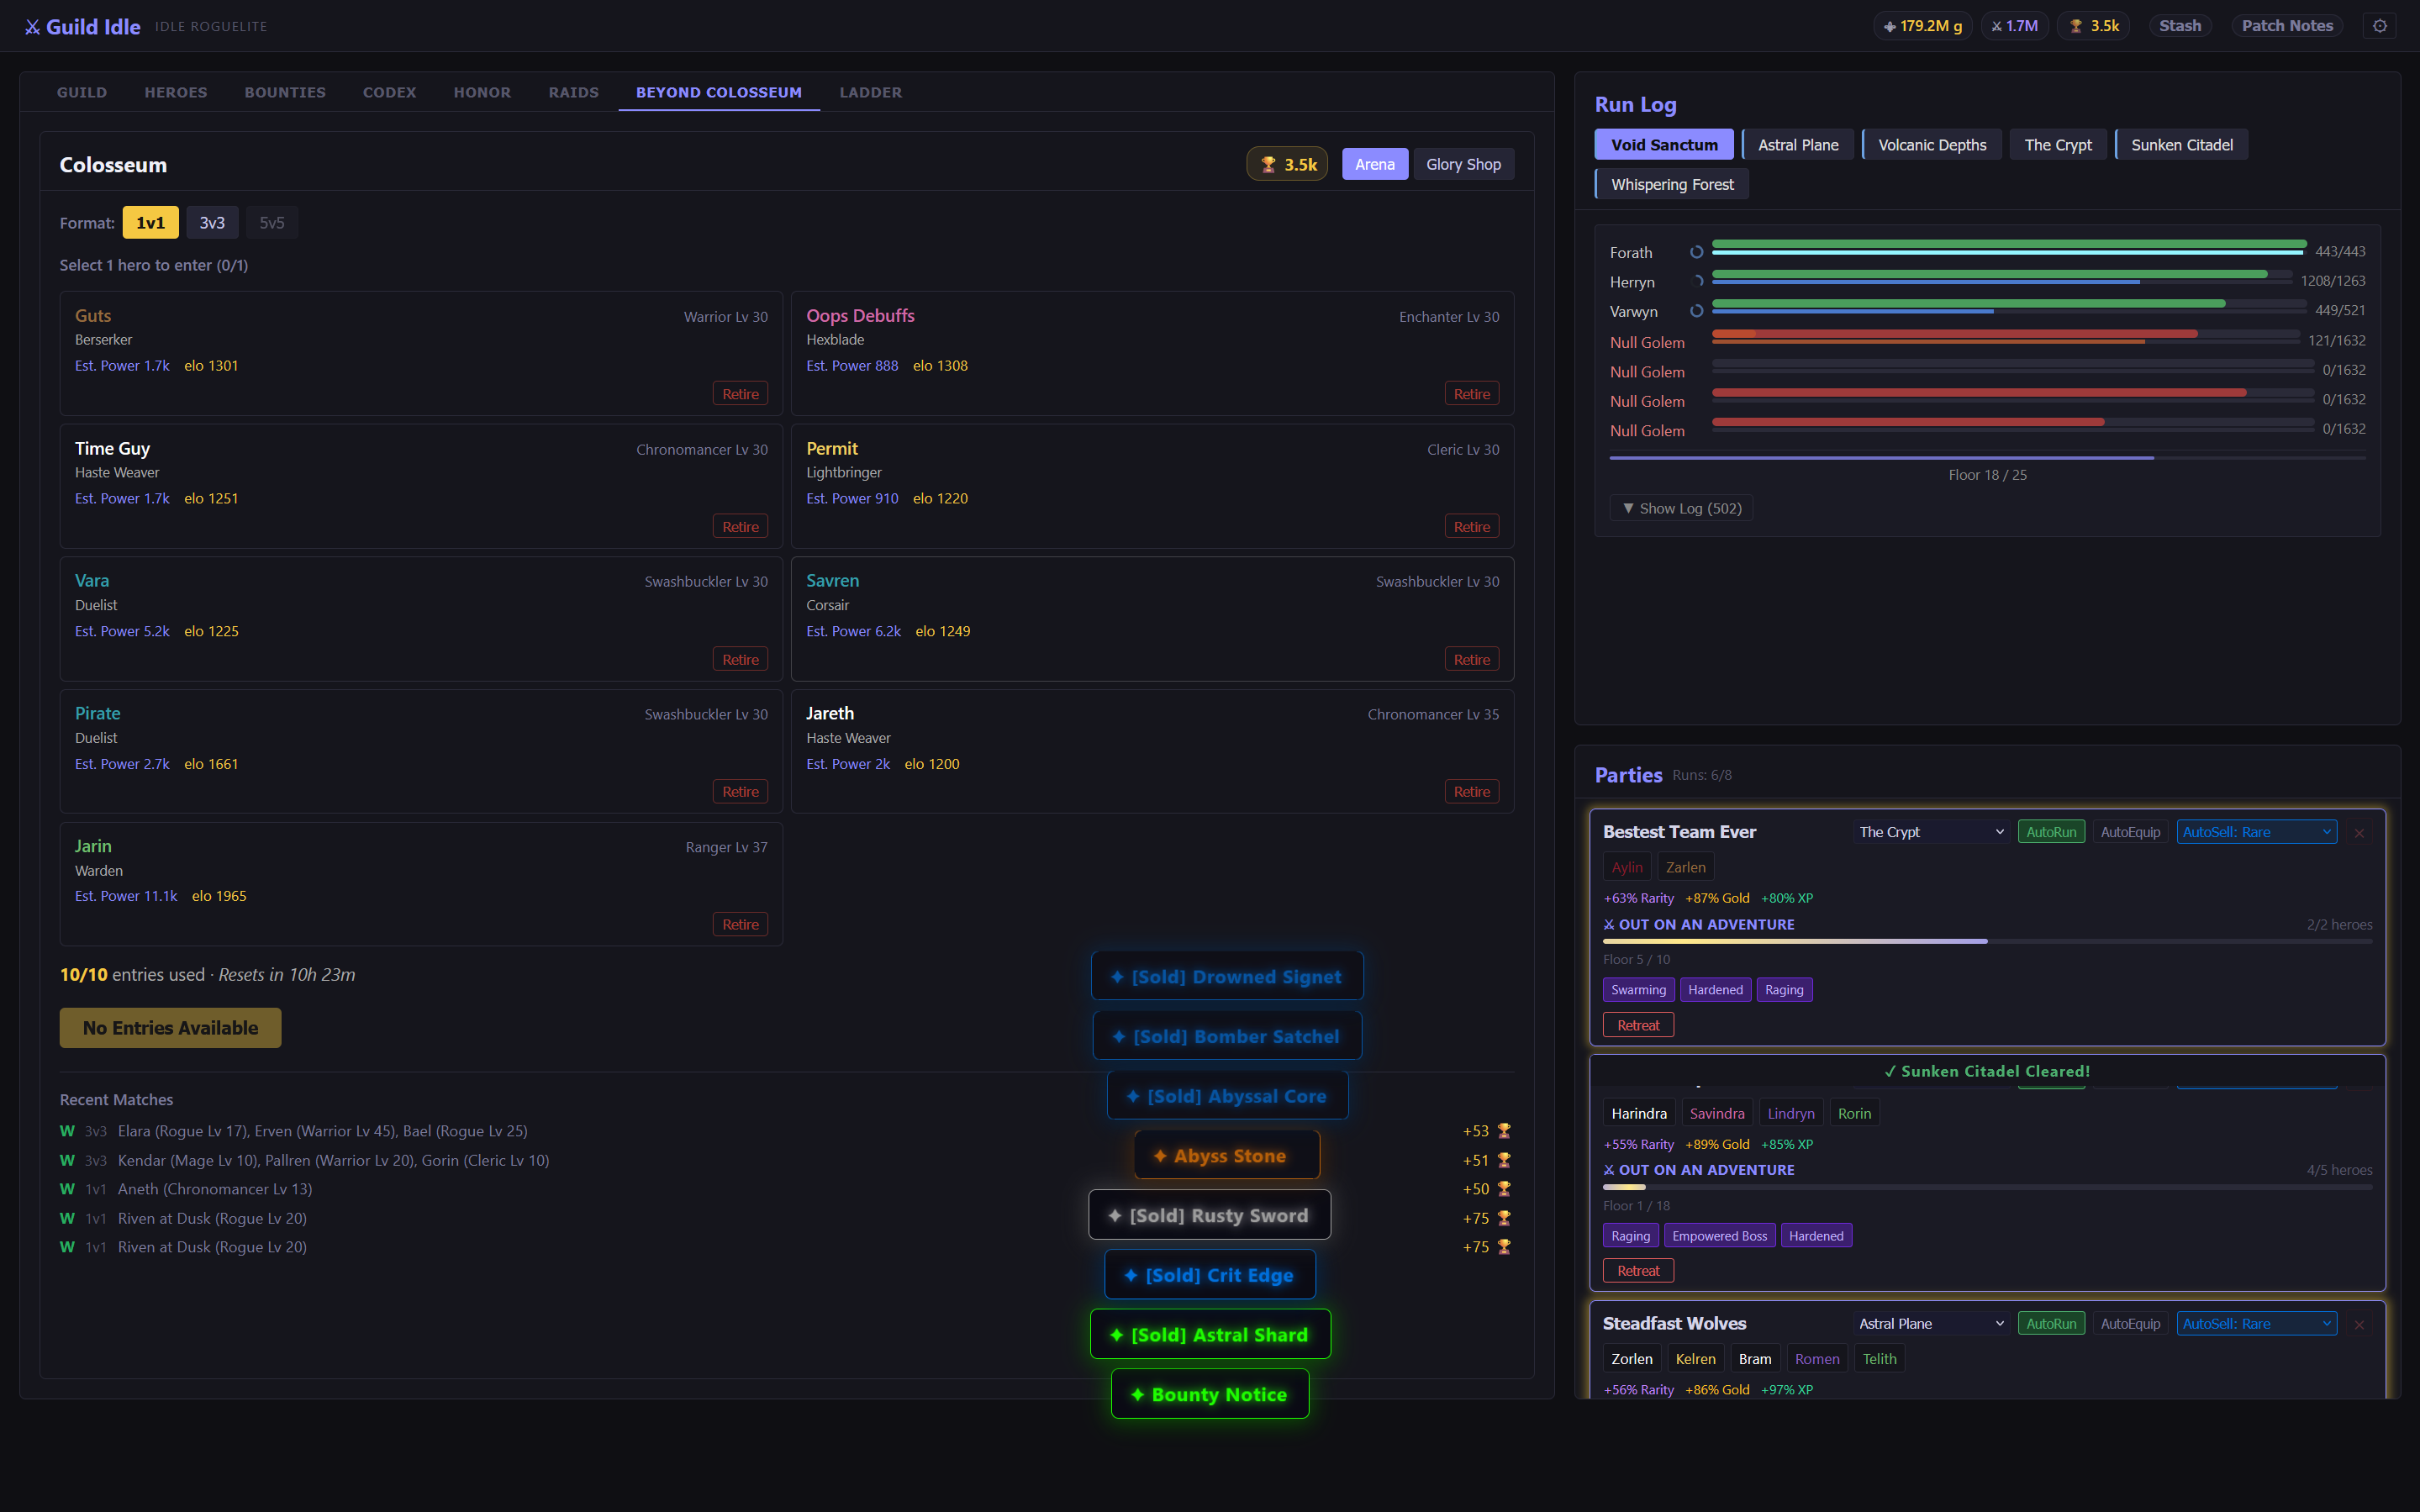Switch to Glory Shop view

point(1463,164)
